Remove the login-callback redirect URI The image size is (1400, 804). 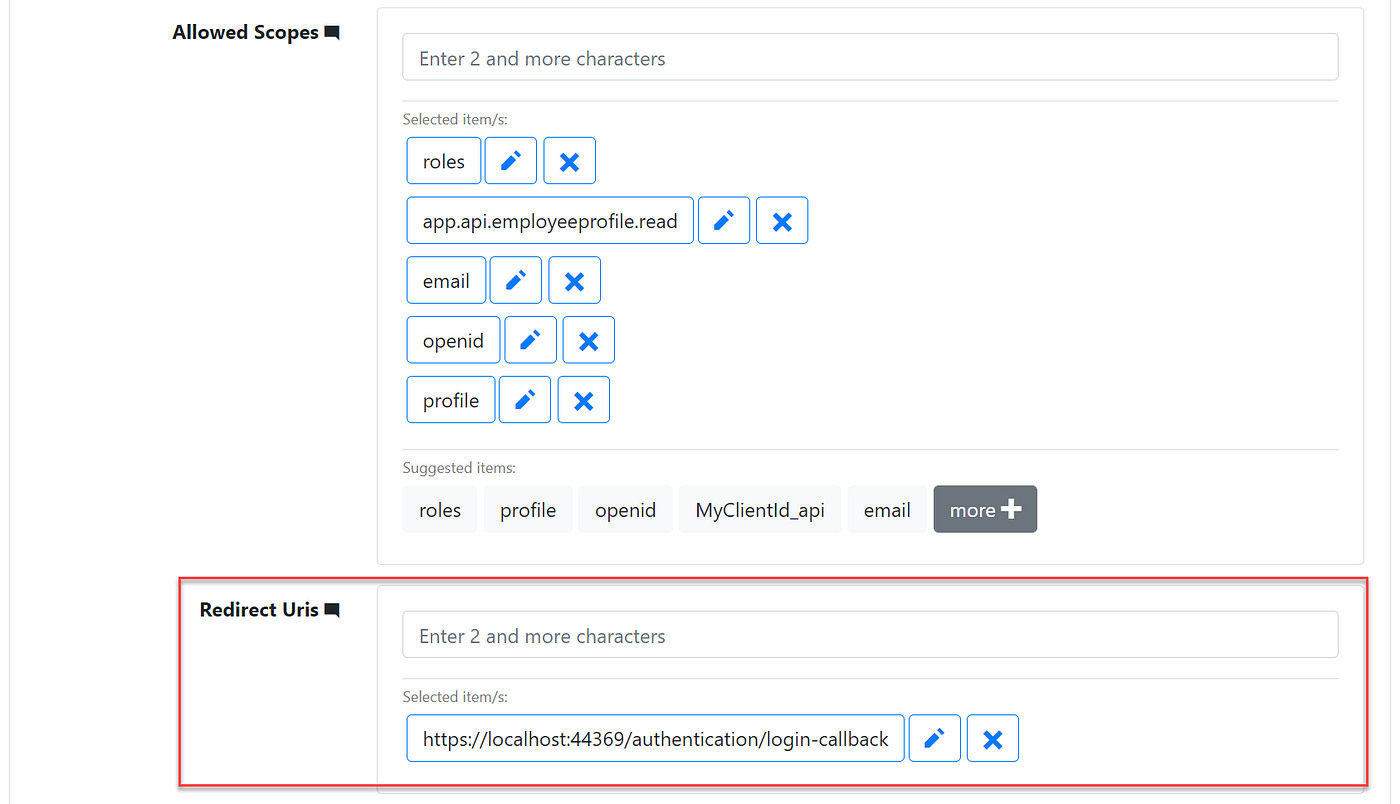pyautogui.click(x=992, y=738)
